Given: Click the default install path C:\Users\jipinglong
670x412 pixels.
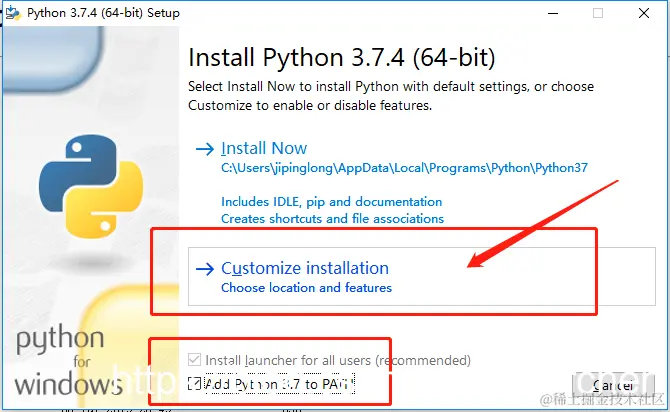Looking at the screenshot, I should (404, 168).
